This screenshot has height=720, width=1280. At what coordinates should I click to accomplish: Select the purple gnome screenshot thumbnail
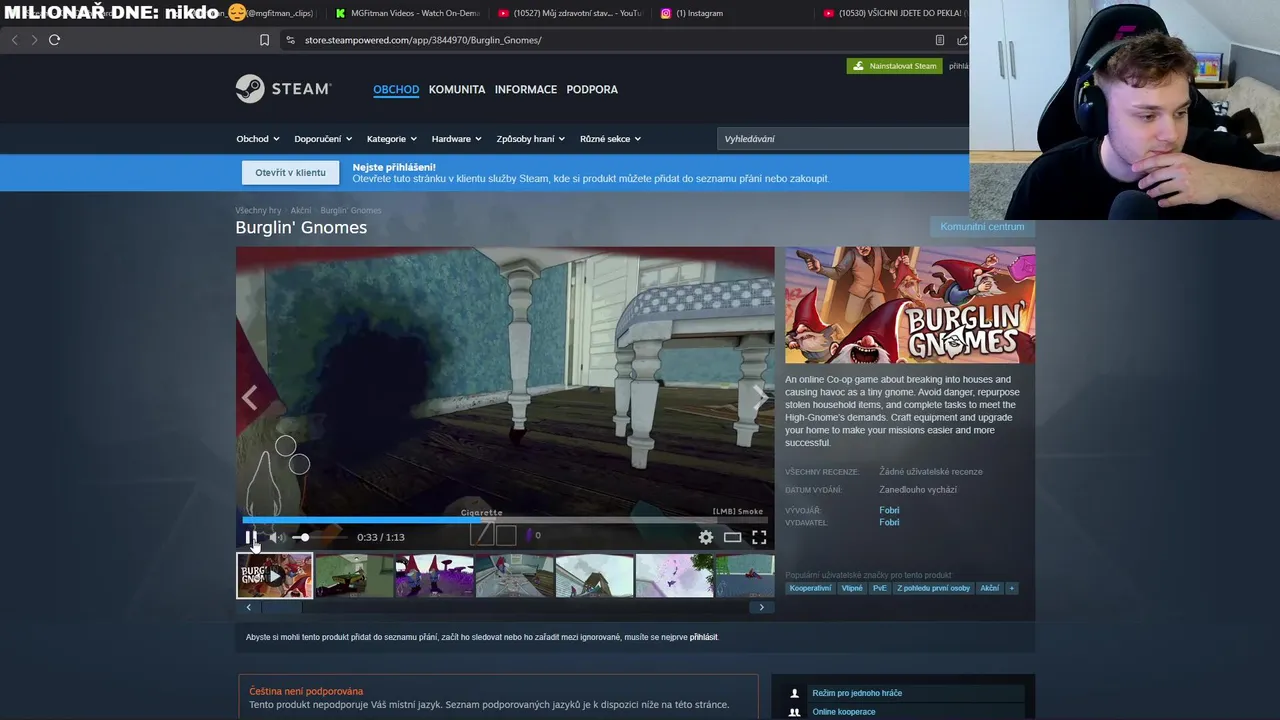434,575
